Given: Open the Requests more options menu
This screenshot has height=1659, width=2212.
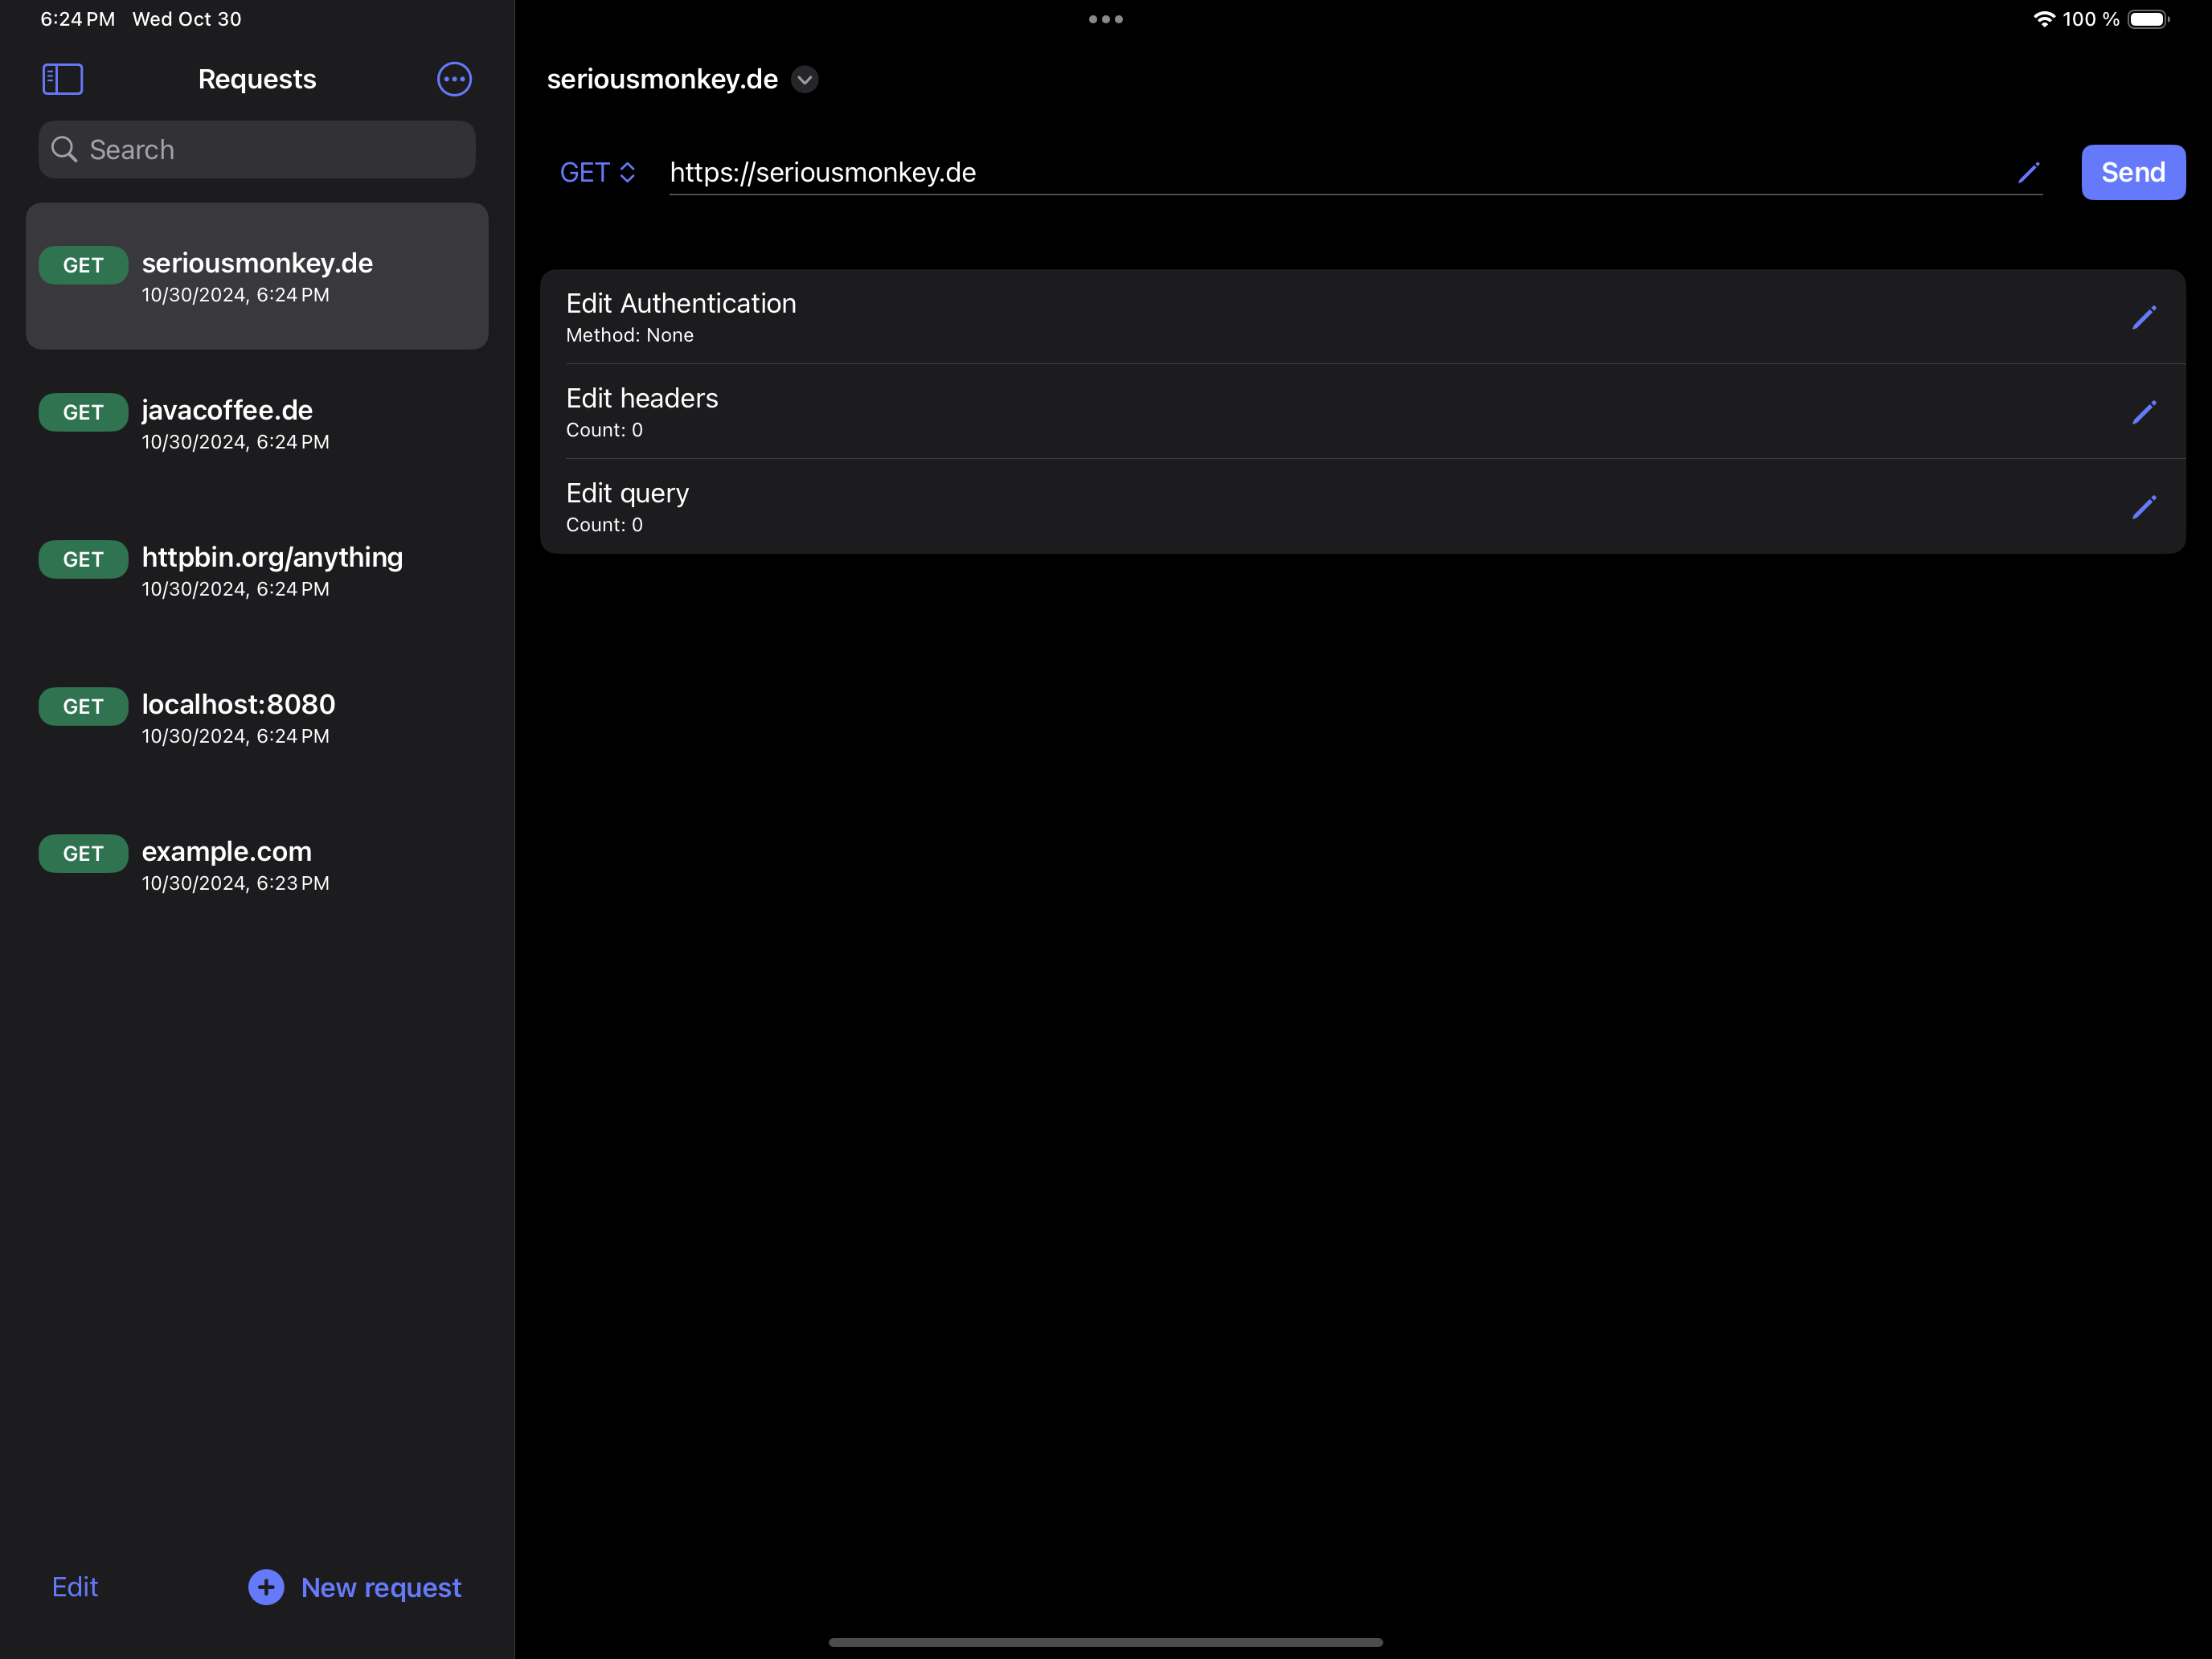Looking at the screenshot, I should pos(454,79).
